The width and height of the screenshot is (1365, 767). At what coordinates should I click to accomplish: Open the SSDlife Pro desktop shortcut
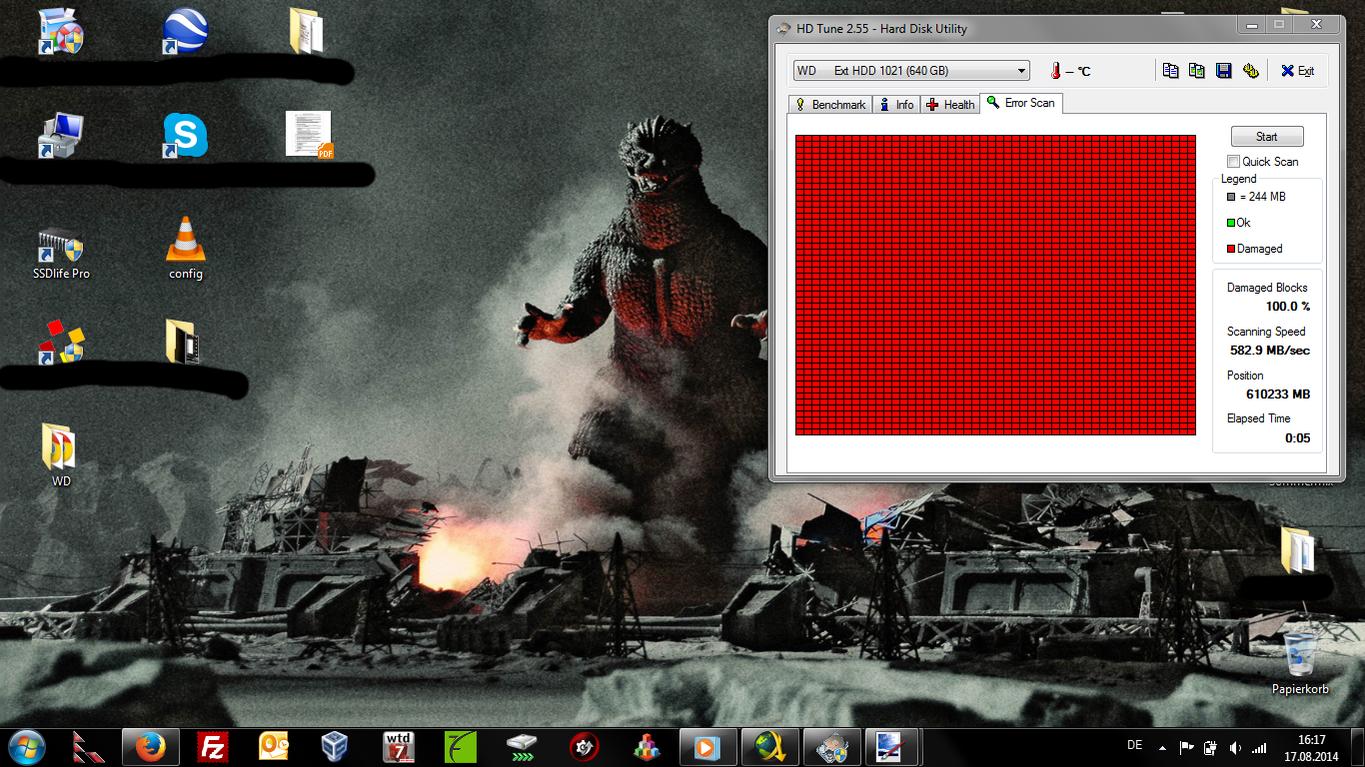point(61,253)
